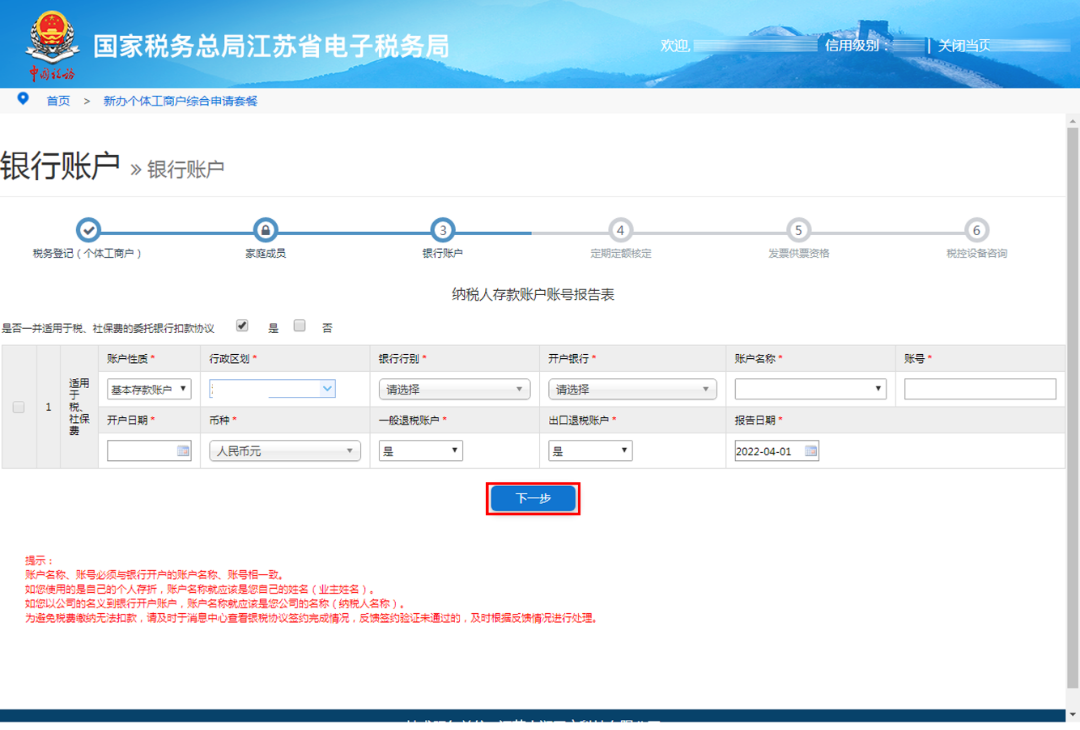The height and width of the screenshot is (730, 1080).
Task: Click the 定期定额核定 step label
Action: pos(621,253)
